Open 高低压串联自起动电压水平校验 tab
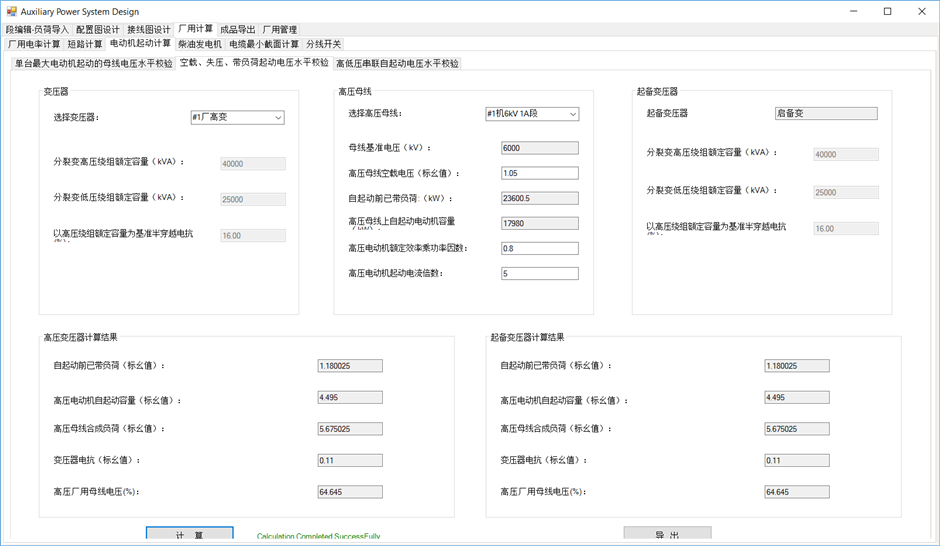Viewport: 940px width, 546px height. [397, 63]
